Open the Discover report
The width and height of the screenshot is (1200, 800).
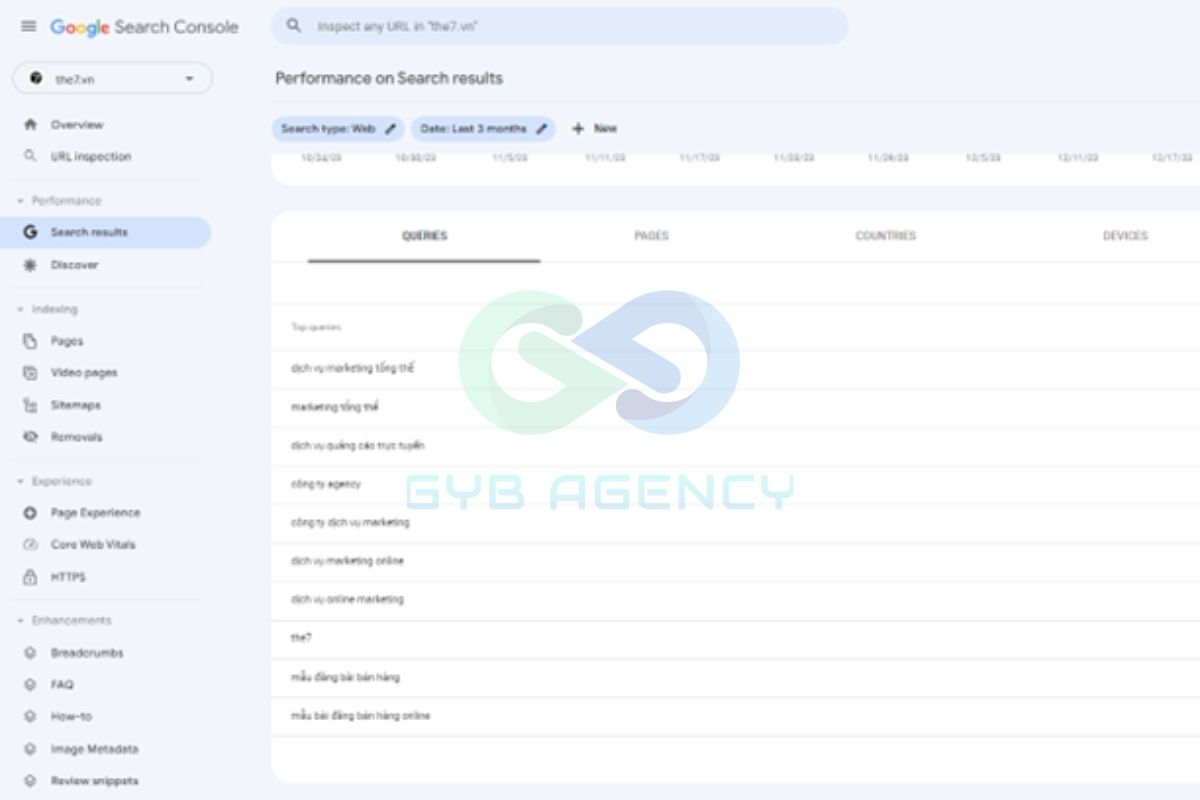[75, 265]
